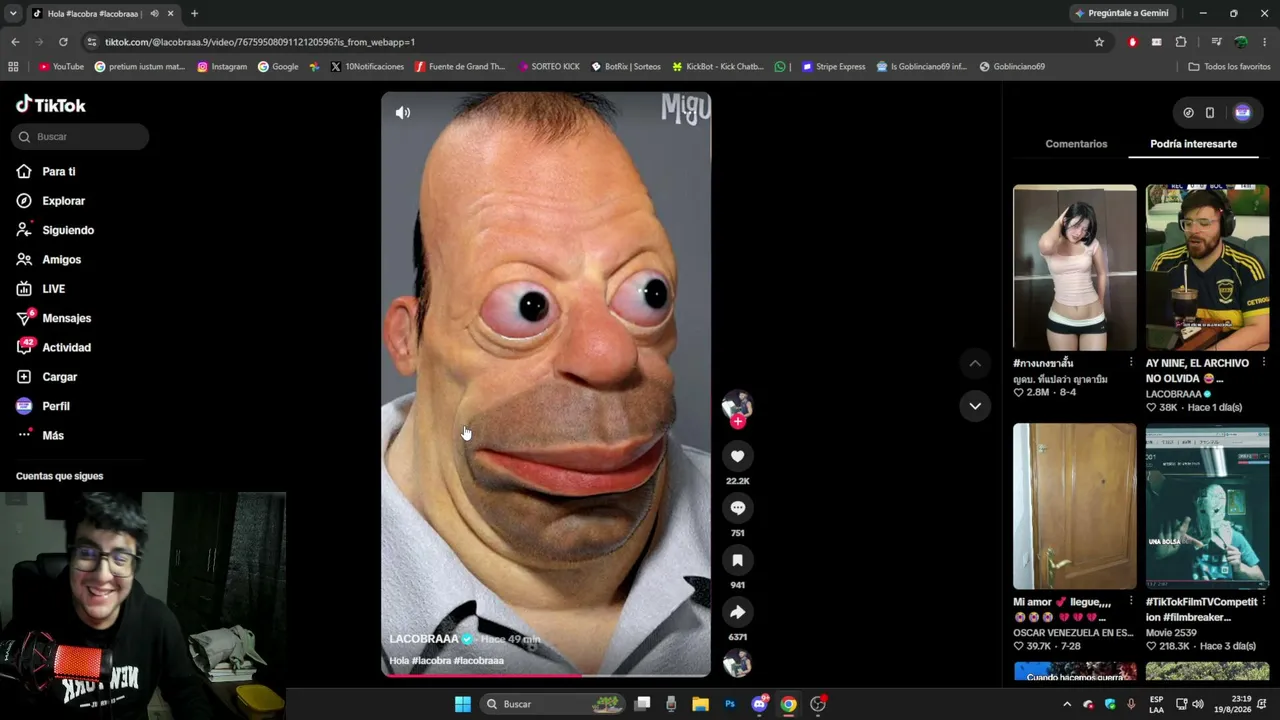1280x720 pixels.
Task: Click the TikTok coin icon in top pill
Action: pyautogui.click(x=1188, y=113)
